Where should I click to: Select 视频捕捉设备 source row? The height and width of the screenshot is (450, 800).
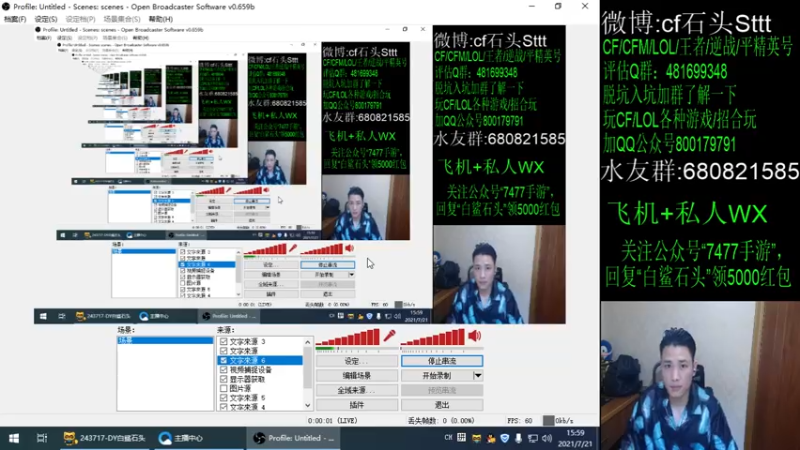click(x=260, y=369)
